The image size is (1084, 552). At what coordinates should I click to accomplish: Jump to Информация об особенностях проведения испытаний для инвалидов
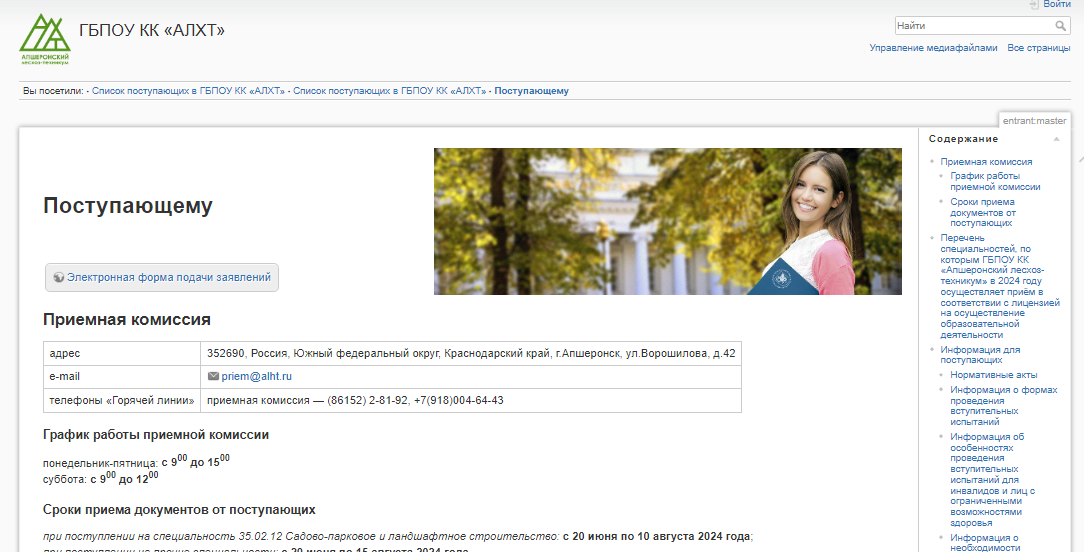pyautogui.click(x=992, y=480)
